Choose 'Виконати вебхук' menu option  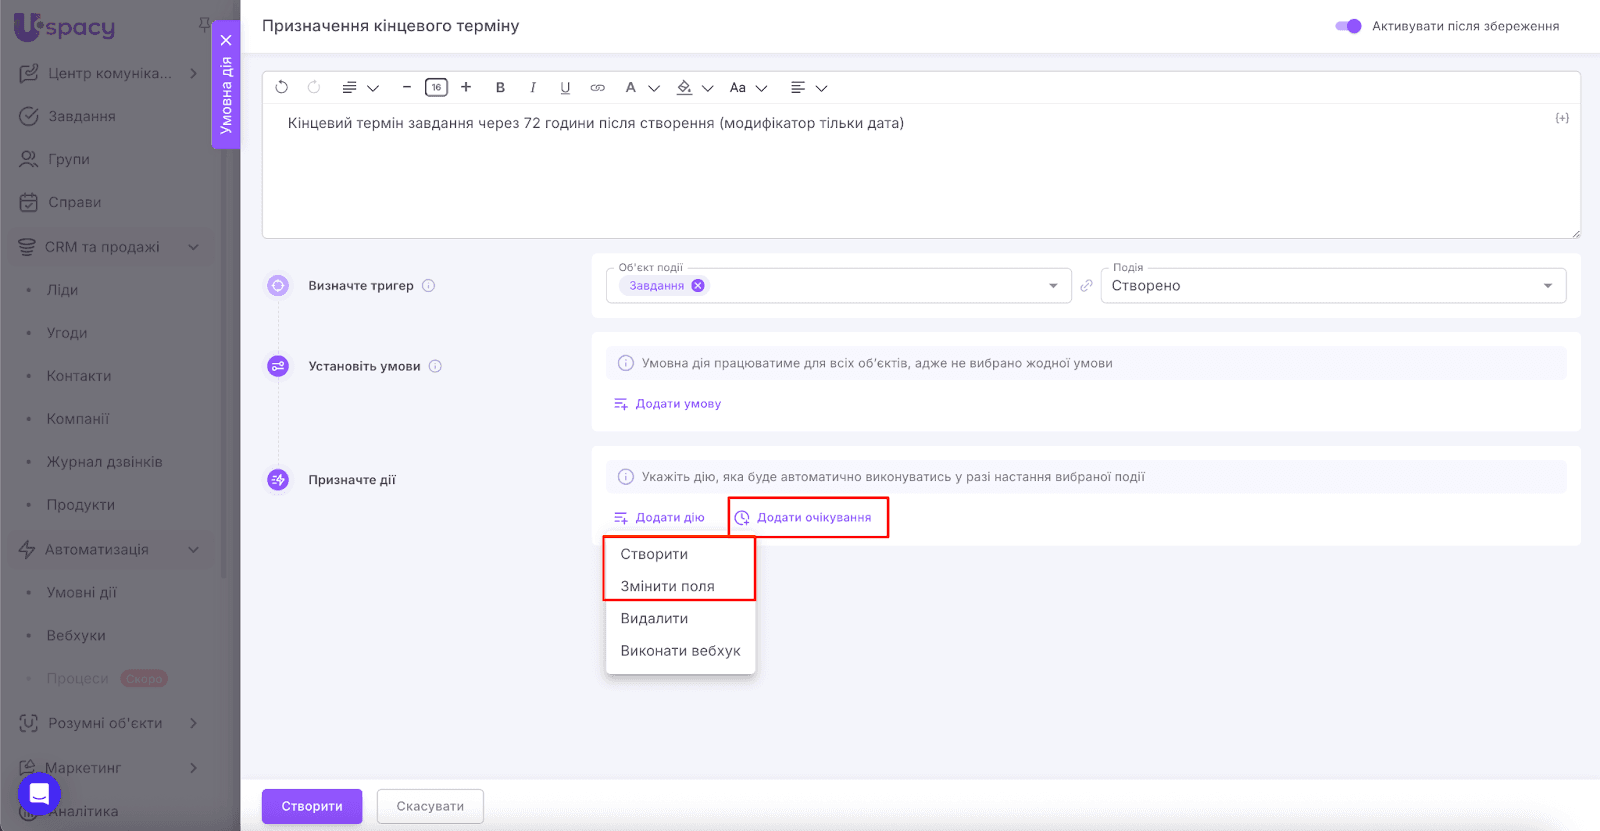pos(680,651)
